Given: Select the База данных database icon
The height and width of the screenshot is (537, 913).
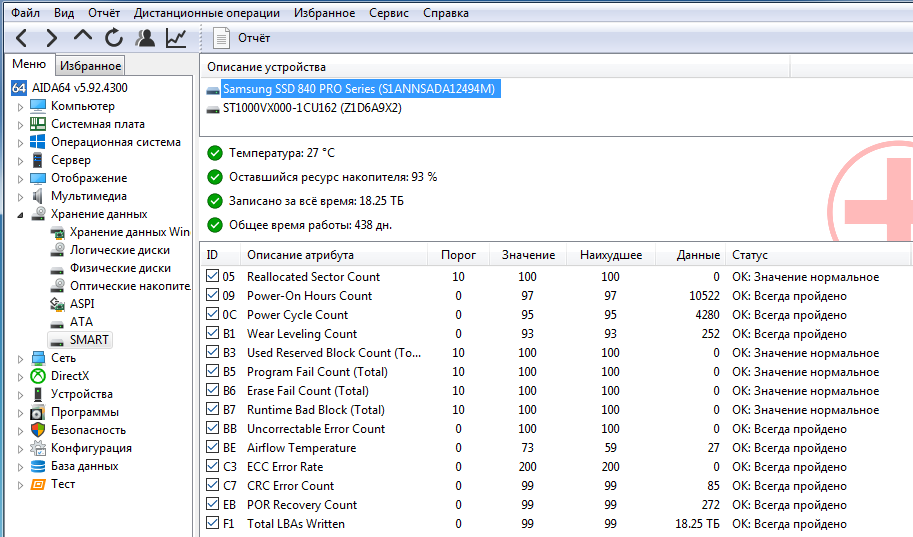Looking at the screenshot, I should point(38,467).
